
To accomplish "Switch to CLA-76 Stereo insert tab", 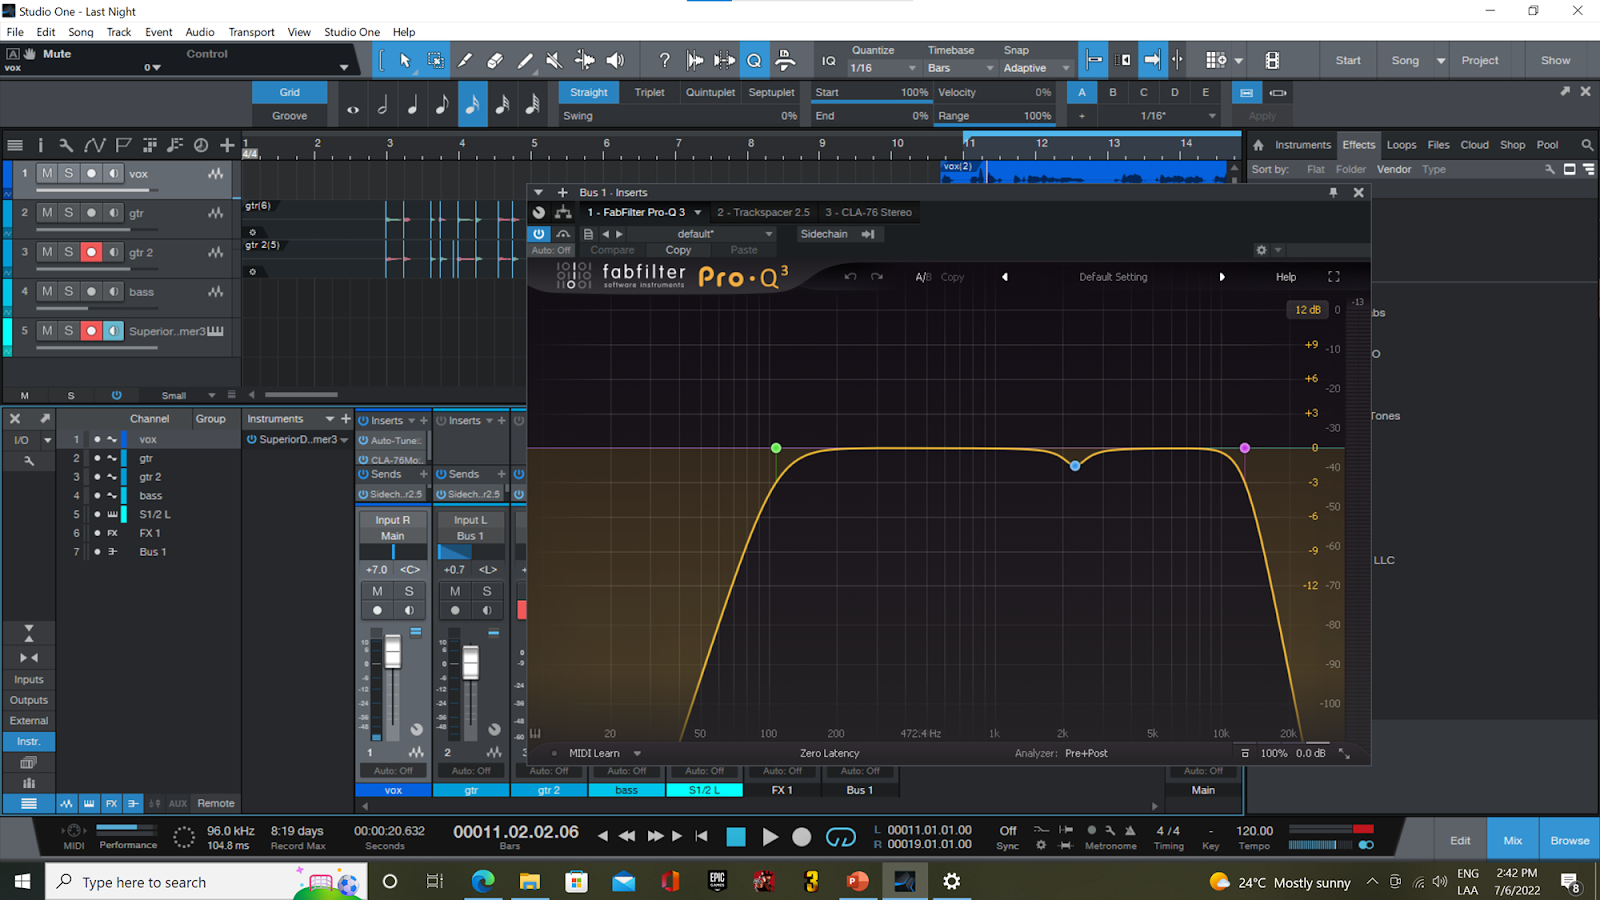I will point(868,212).
